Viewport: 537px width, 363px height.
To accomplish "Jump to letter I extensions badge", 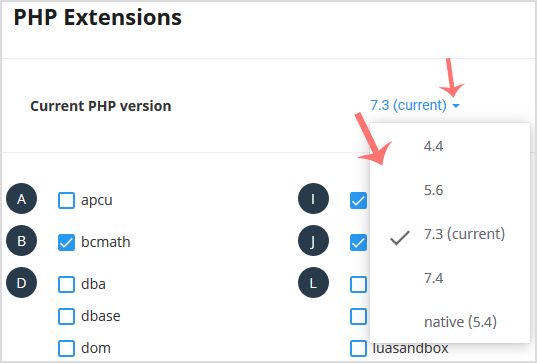I will pyautogui.click(x=313, y=199).
